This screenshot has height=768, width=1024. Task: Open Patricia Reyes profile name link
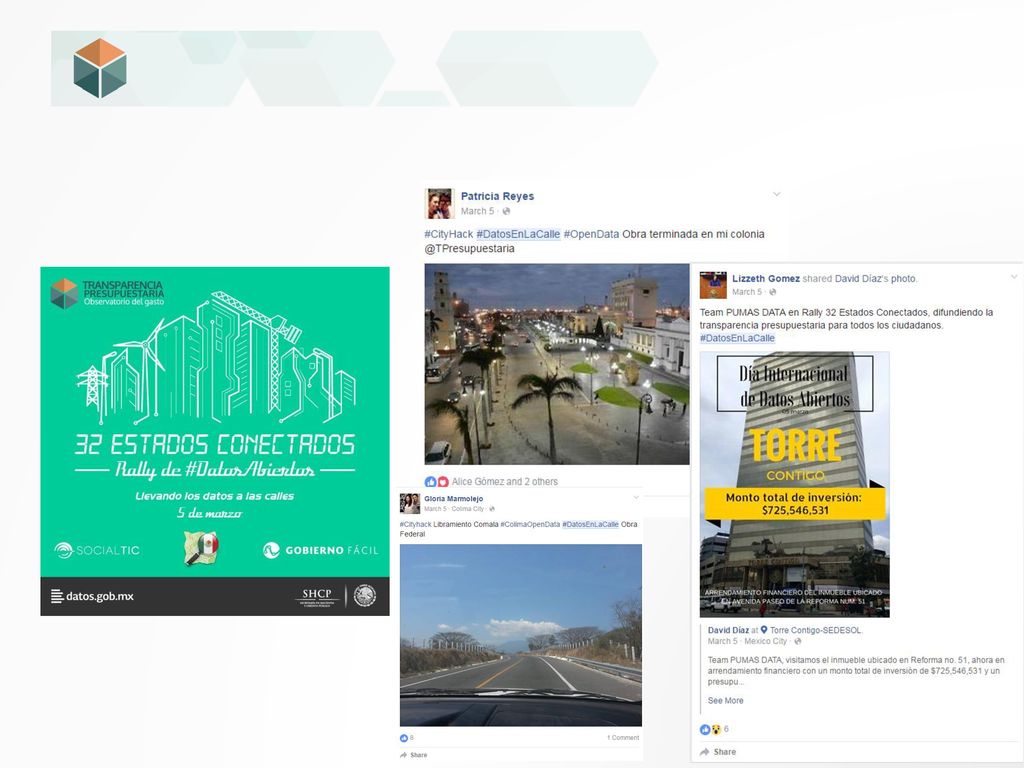coord(497,196)
